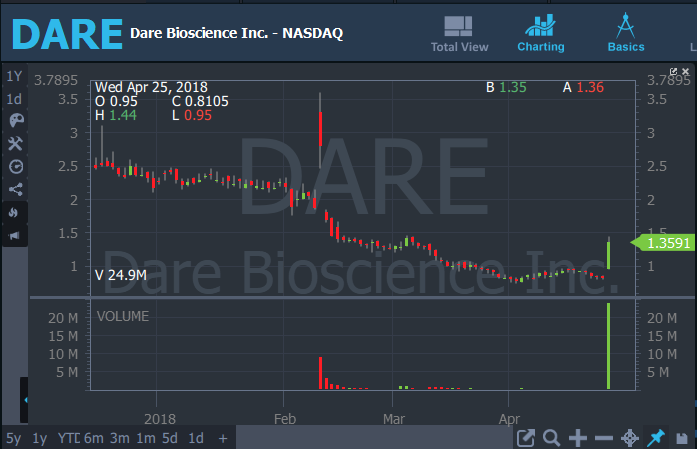The width and height of the screenshot is (697, 449).
Task: Open the Total View layout
Action: click(459, 34)
